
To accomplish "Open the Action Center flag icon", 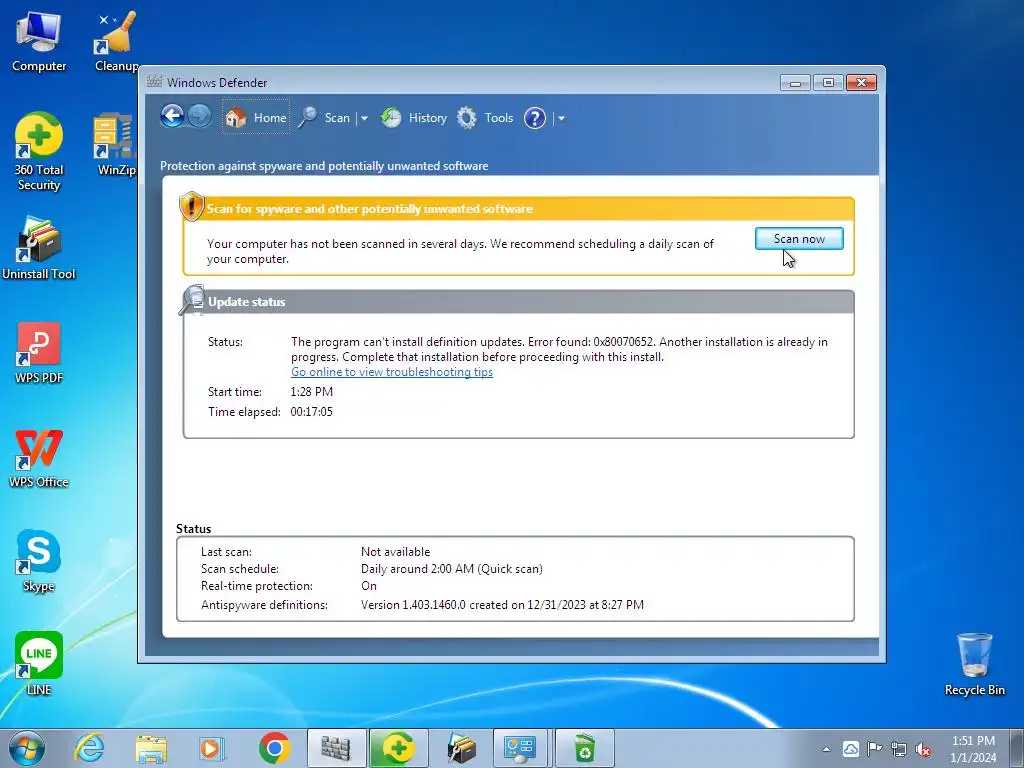I will (x=874, y=748).
